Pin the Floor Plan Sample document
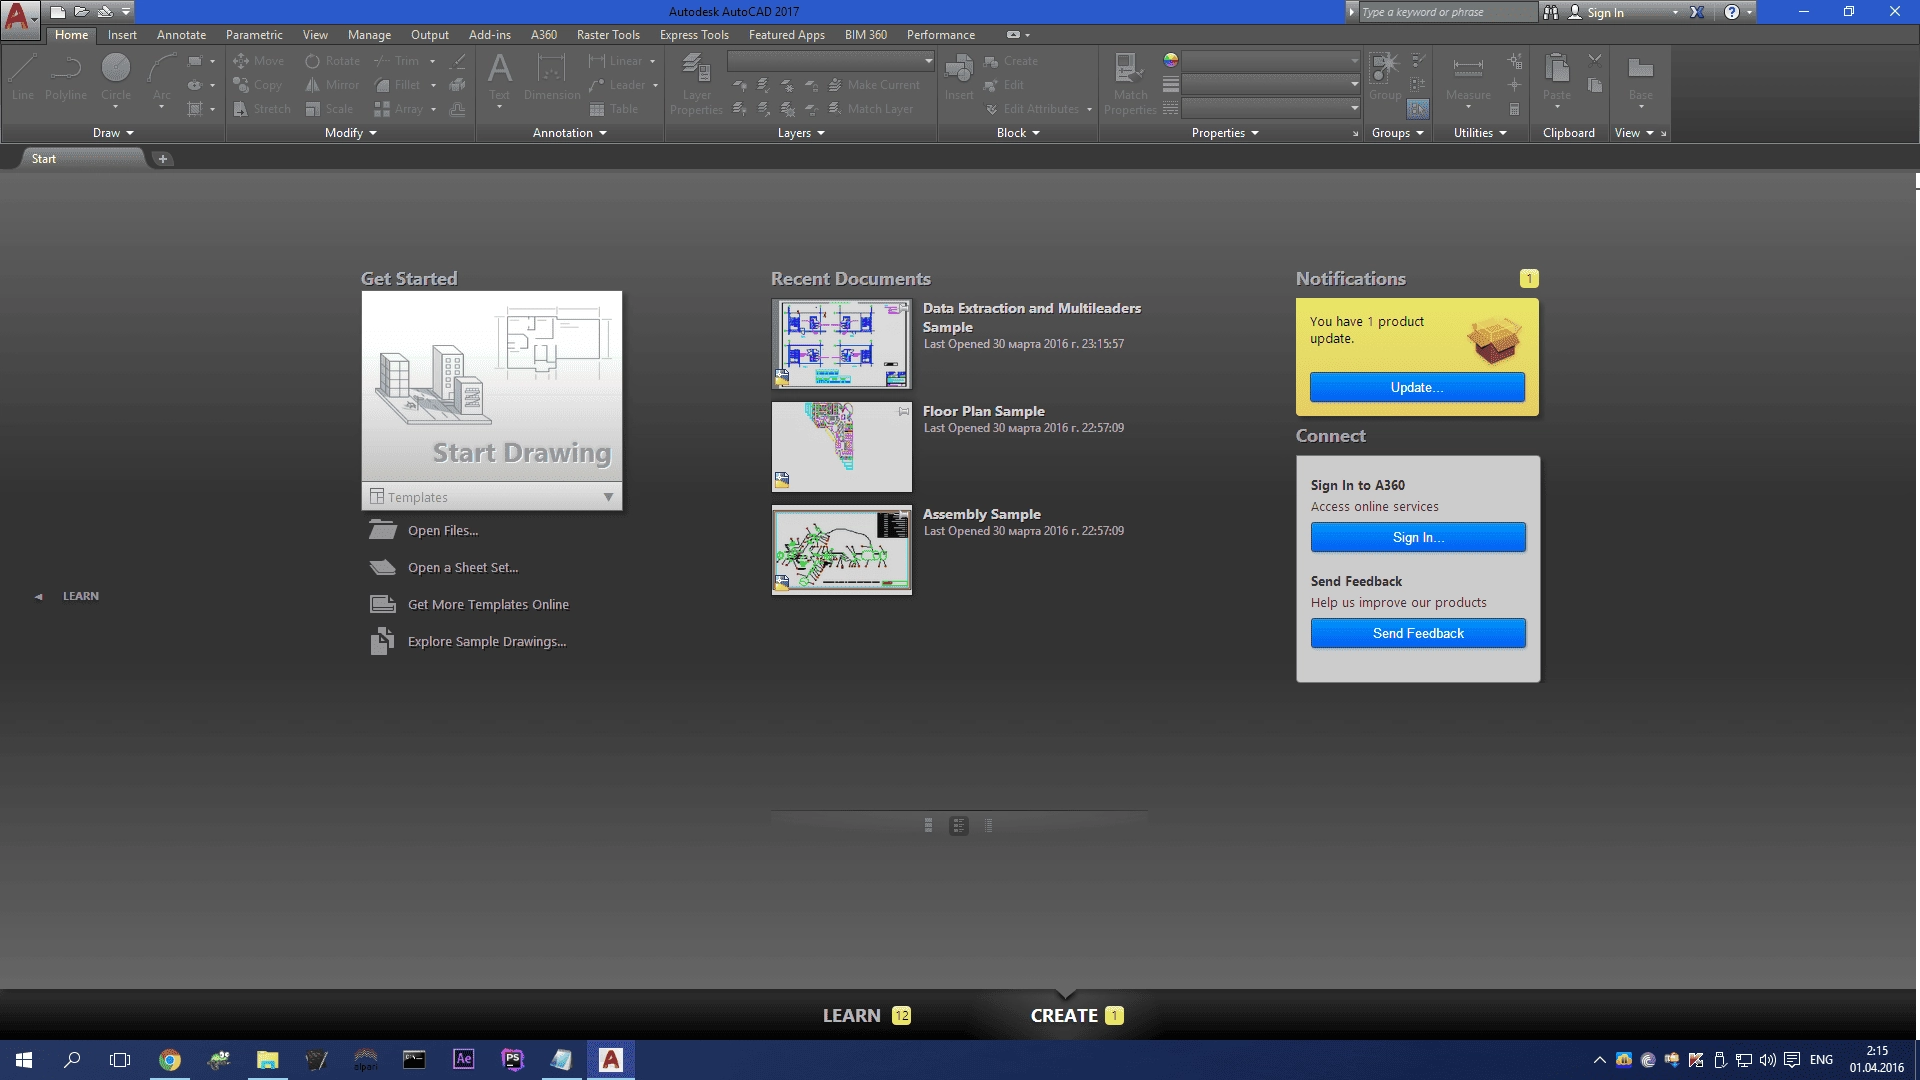The height and width of the screenshot is (1080, 1920). click(x=904, y=411)
